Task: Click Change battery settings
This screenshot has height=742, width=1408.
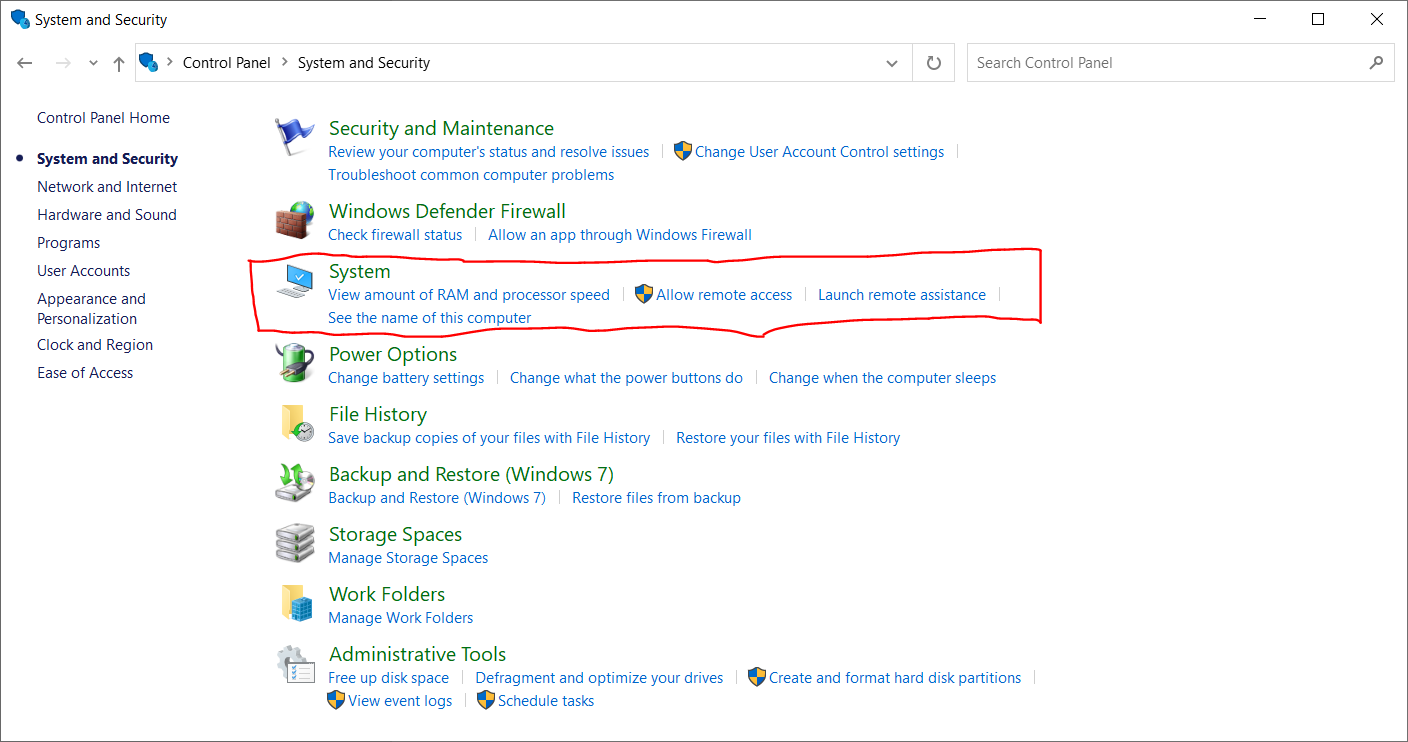Action: tap(406, 378)
